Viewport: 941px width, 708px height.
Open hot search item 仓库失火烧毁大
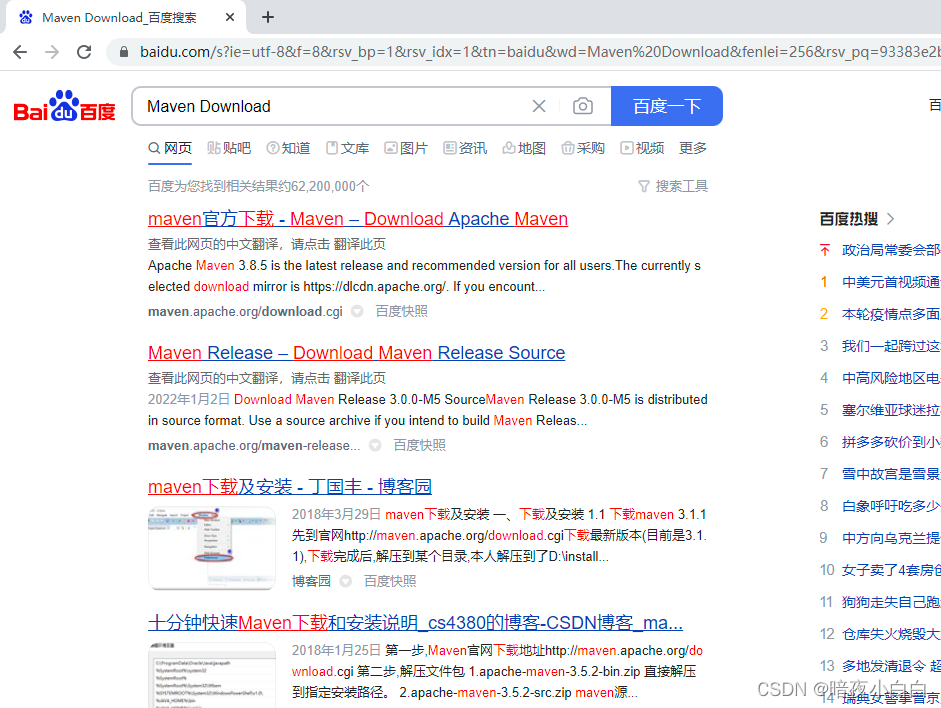(891, 634)
